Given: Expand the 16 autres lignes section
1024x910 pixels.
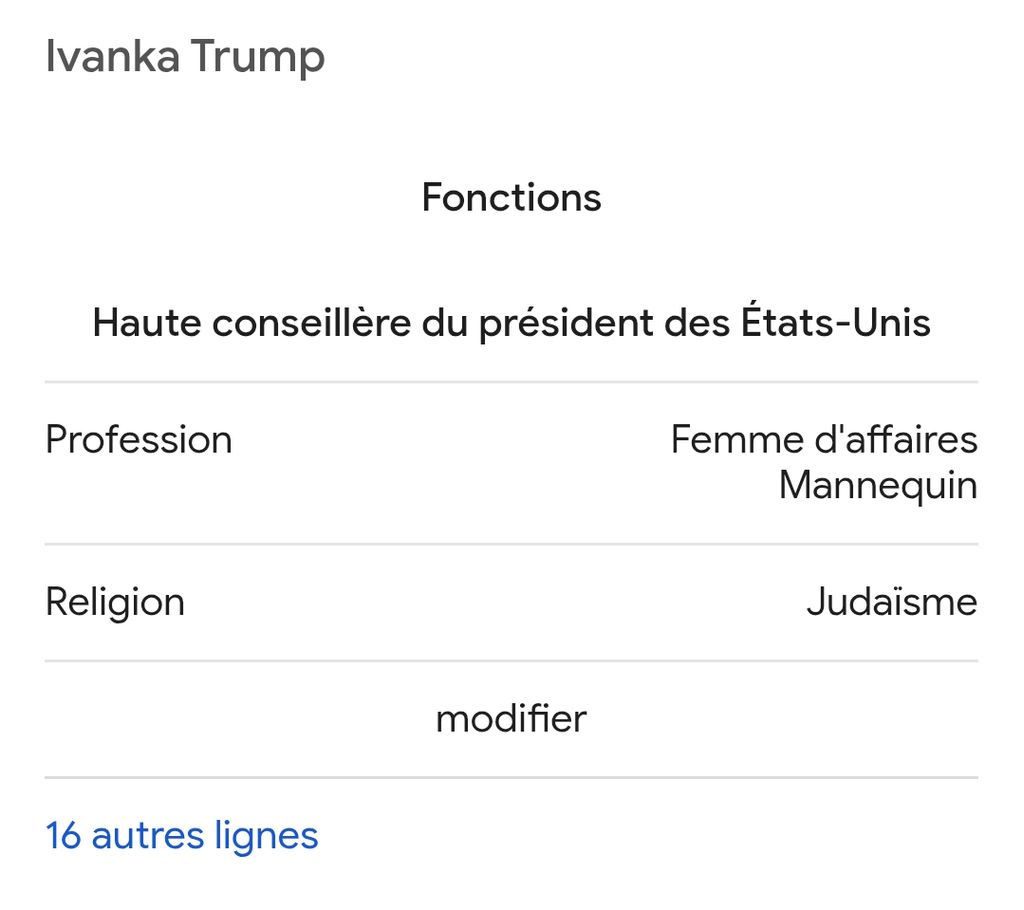Looking at the screenshot, I should 182,835.
